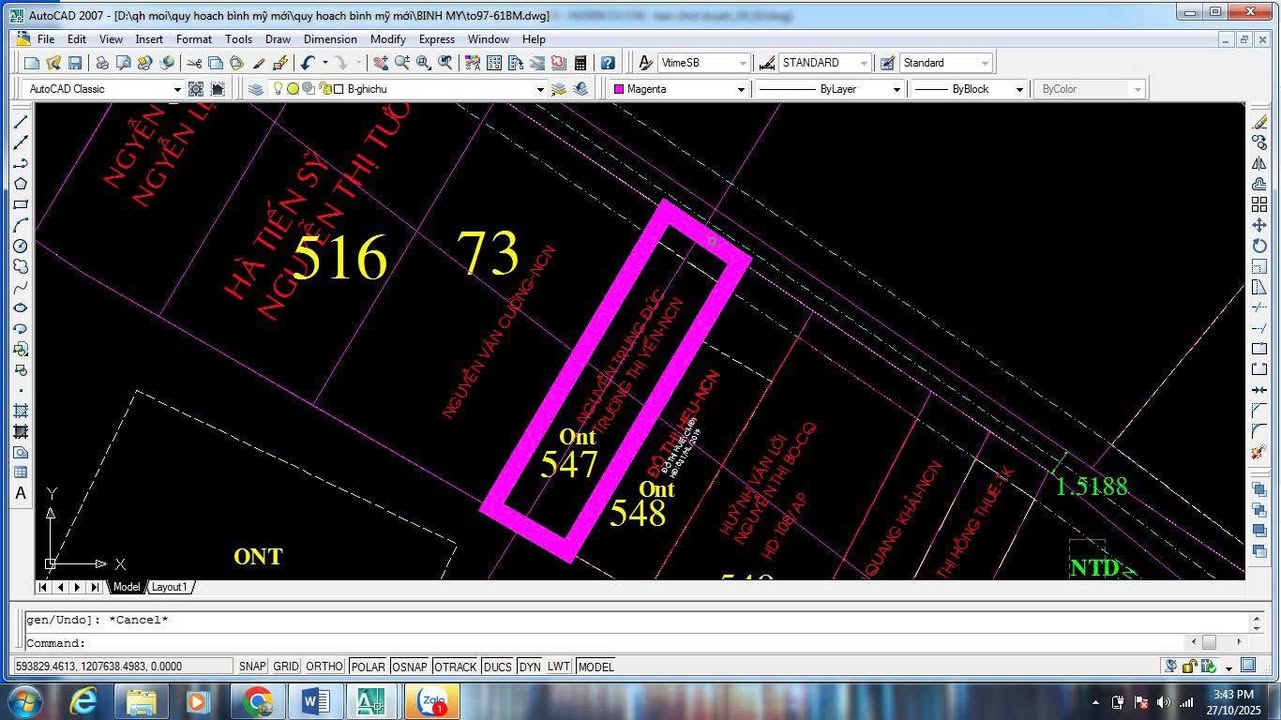Screen dimensions: 1281x720
Task: Click the Undo arrow icon
Action: (x=308, y=63)
